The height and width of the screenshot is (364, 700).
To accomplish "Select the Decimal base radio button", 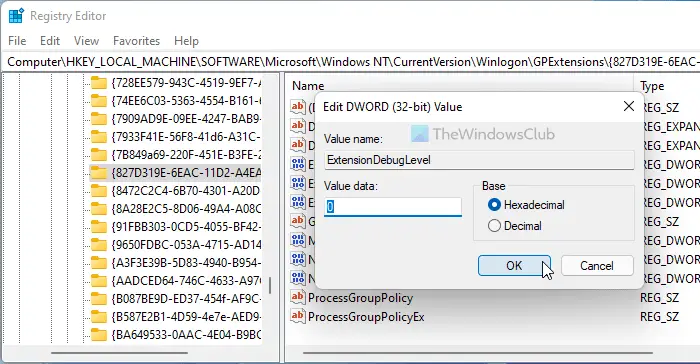I will tap(494, 226).
